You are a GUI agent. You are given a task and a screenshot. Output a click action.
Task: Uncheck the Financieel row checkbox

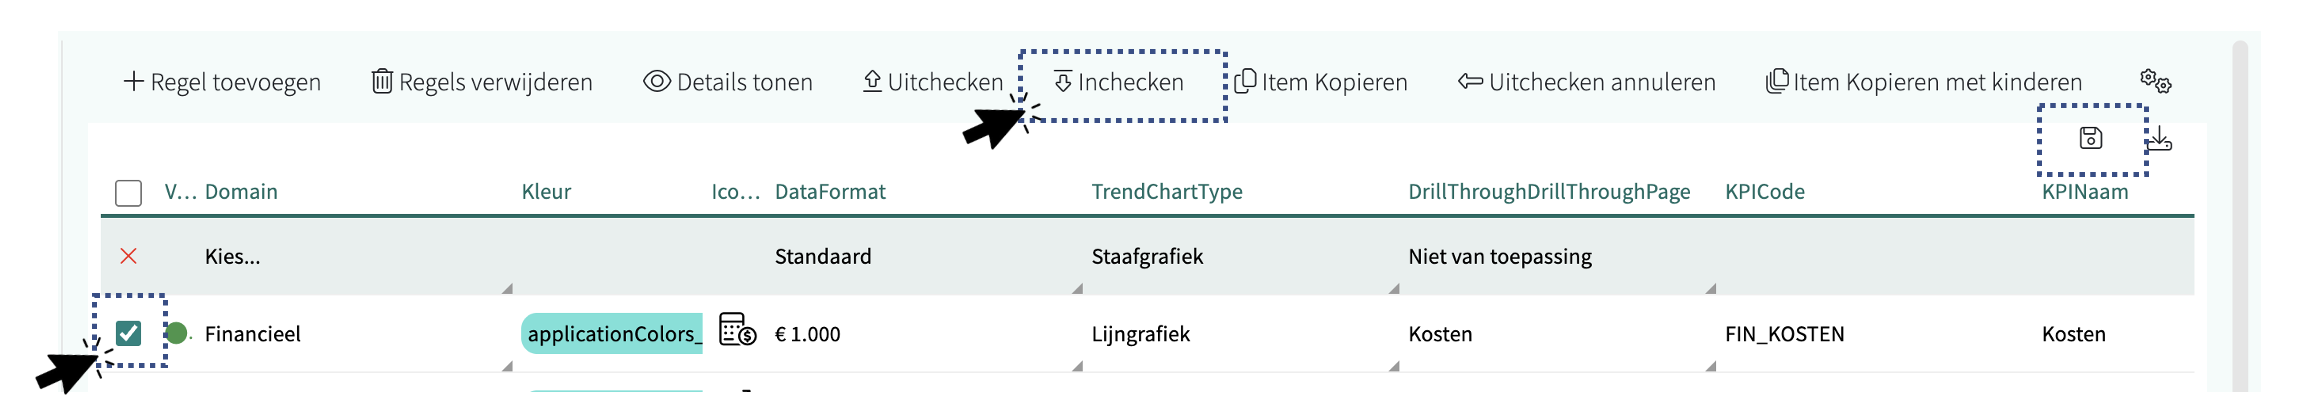(x=129, y=333)
